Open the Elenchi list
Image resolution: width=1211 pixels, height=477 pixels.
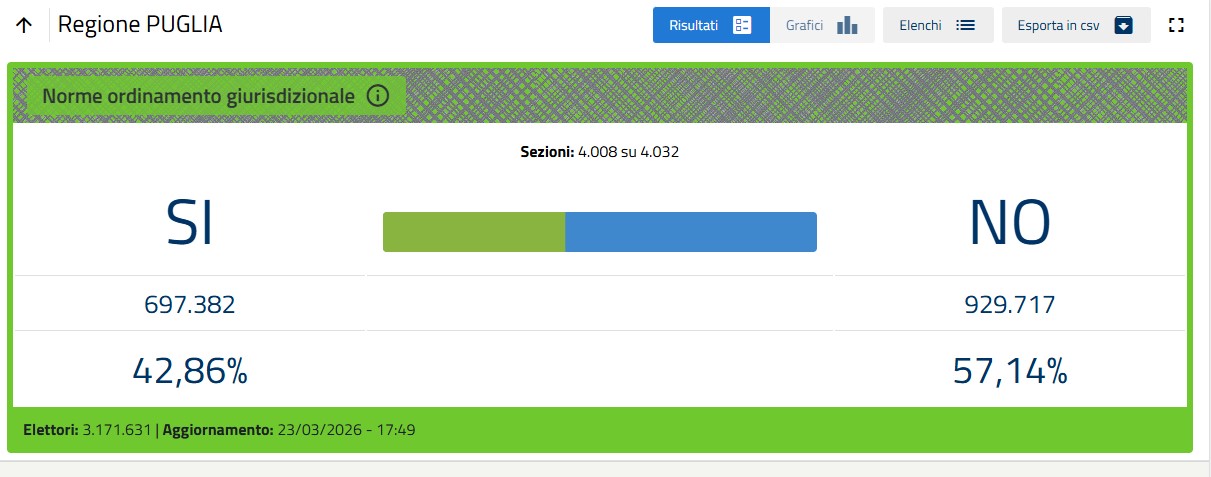937,25
